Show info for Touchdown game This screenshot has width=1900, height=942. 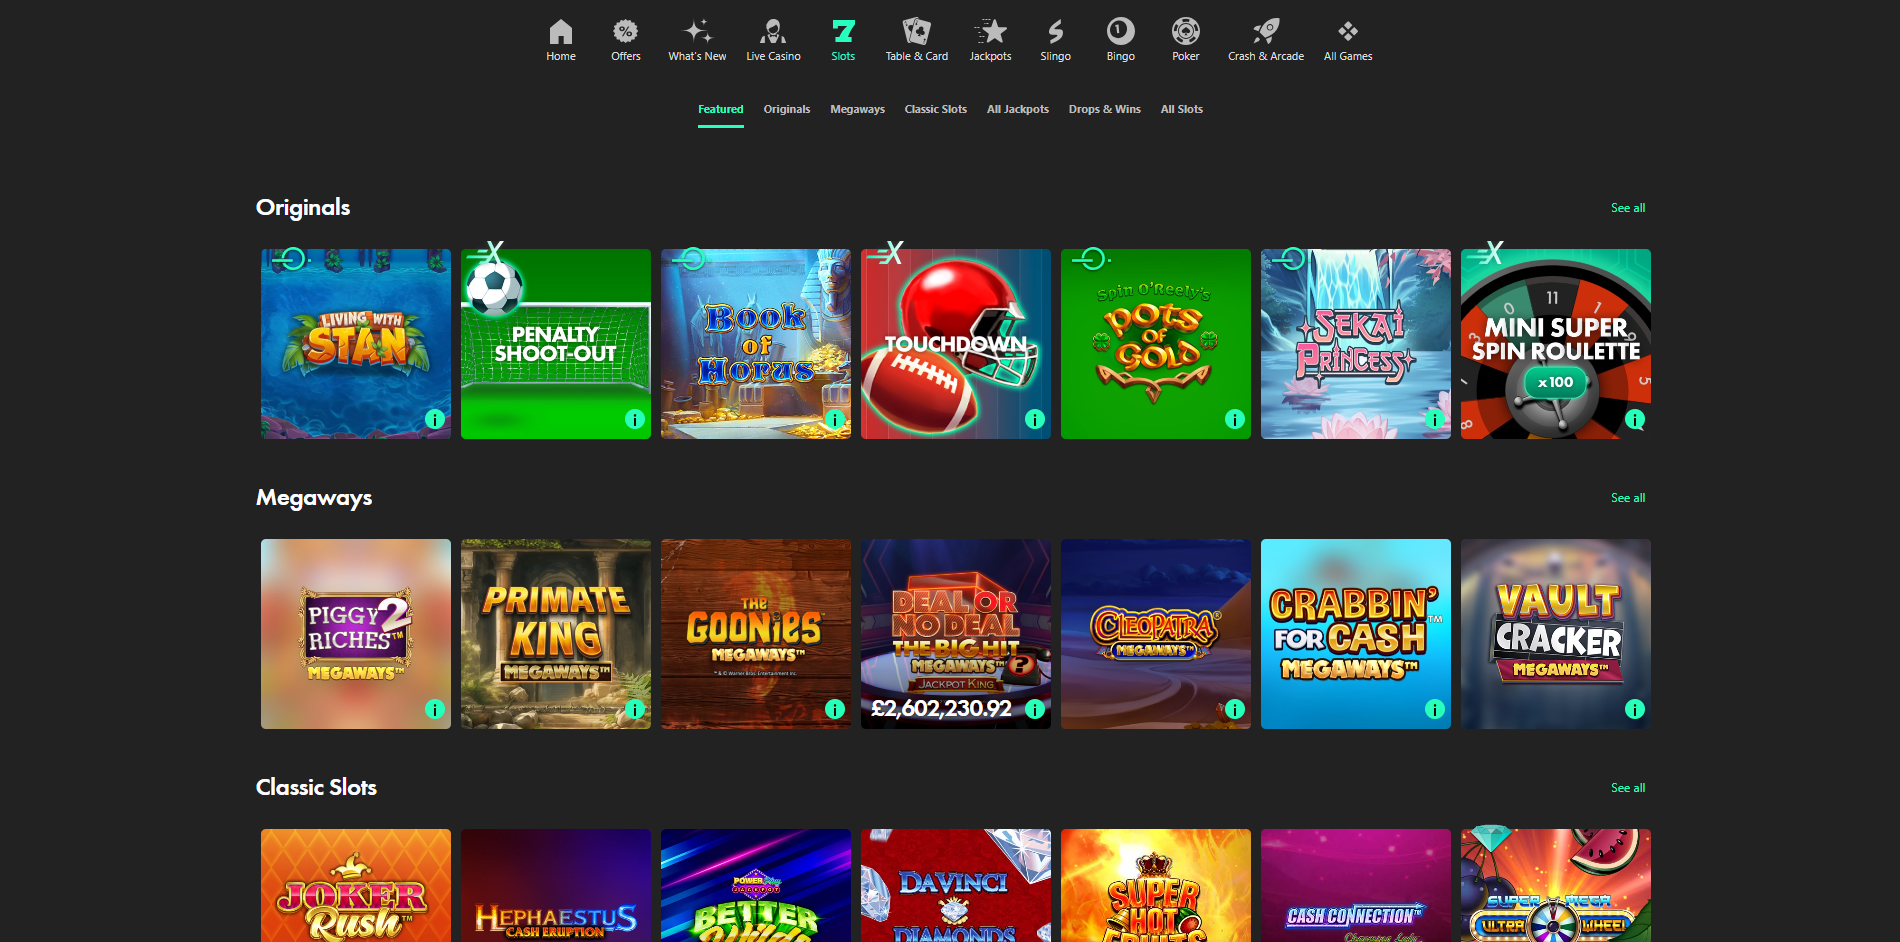point(1035,419)
